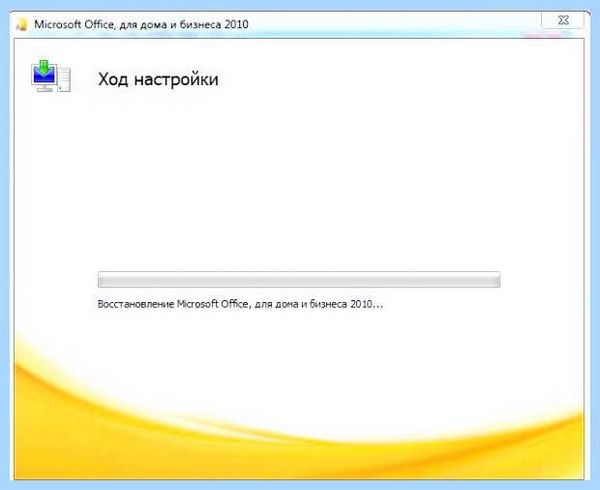Click the computer-with-green-arrow install icon

pyautogui.click(x=51, y=76)
